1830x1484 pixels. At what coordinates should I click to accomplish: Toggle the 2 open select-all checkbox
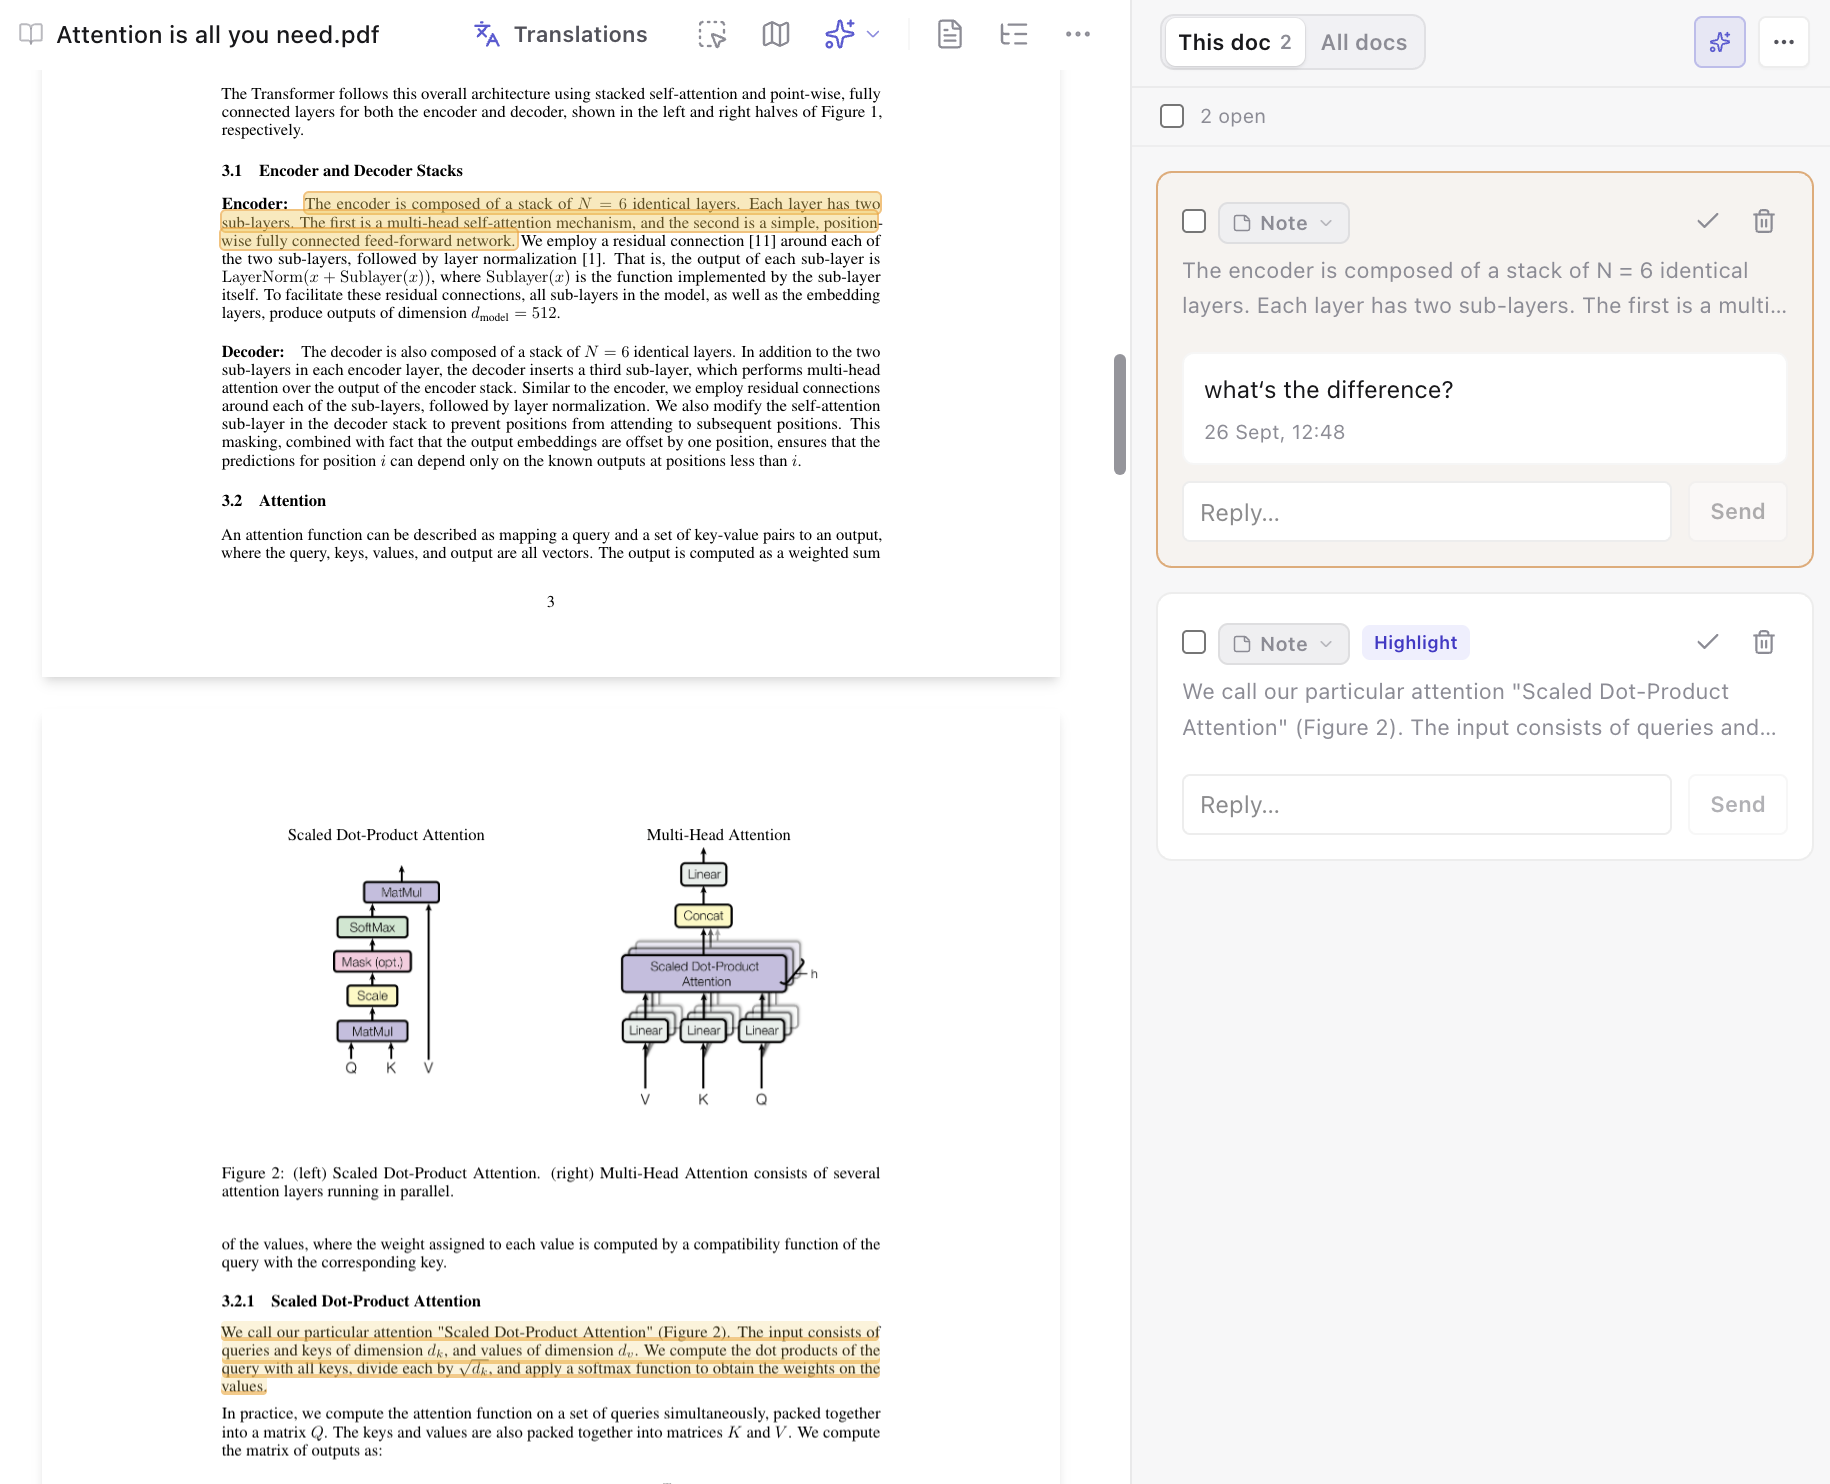[1172, 116]
